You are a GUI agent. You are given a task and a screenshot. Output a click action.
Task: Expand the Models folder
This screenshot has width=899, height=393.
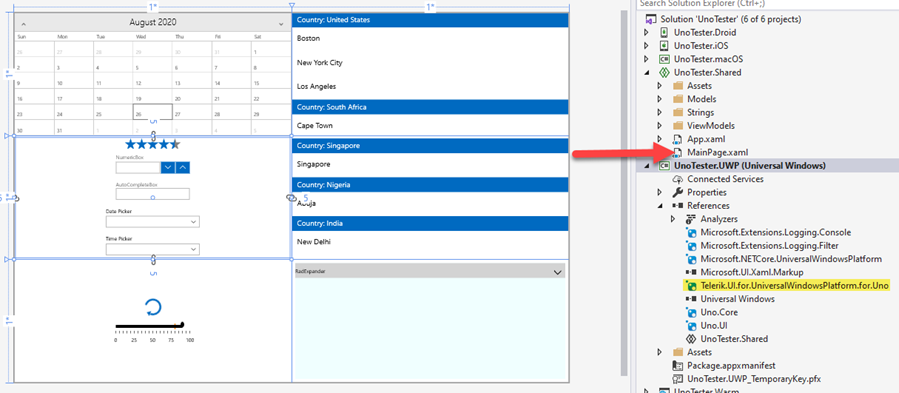pos(659,99)
